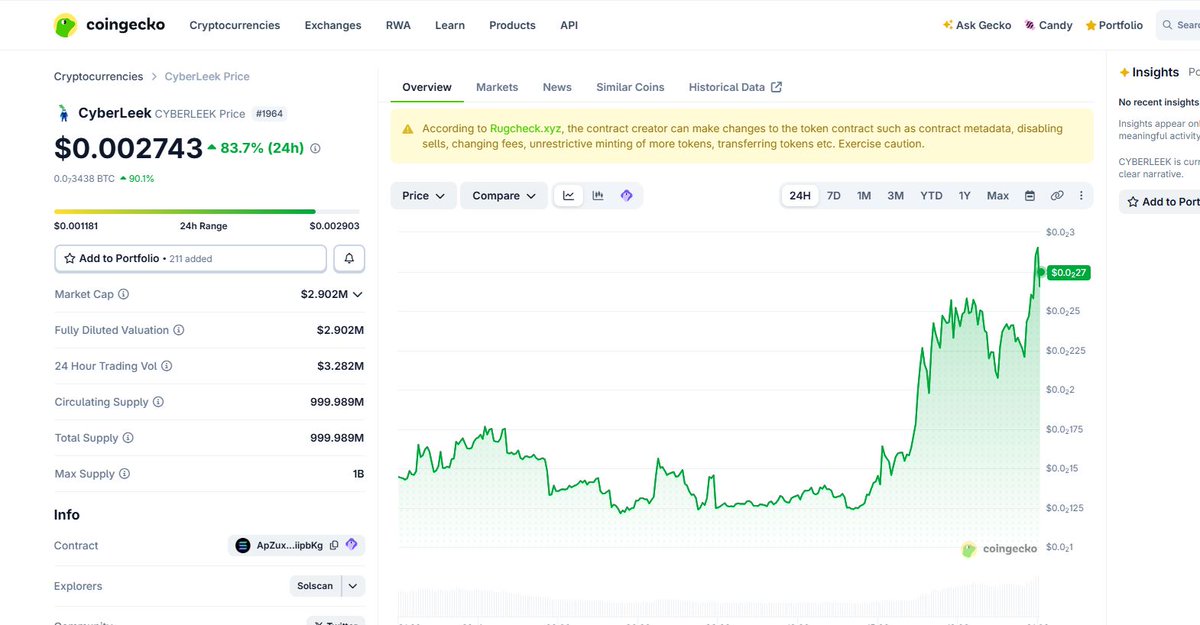This screenshot has height=625, width=1200.
Task: Select the candlestick chart view icon
Action: coord(598,196)
